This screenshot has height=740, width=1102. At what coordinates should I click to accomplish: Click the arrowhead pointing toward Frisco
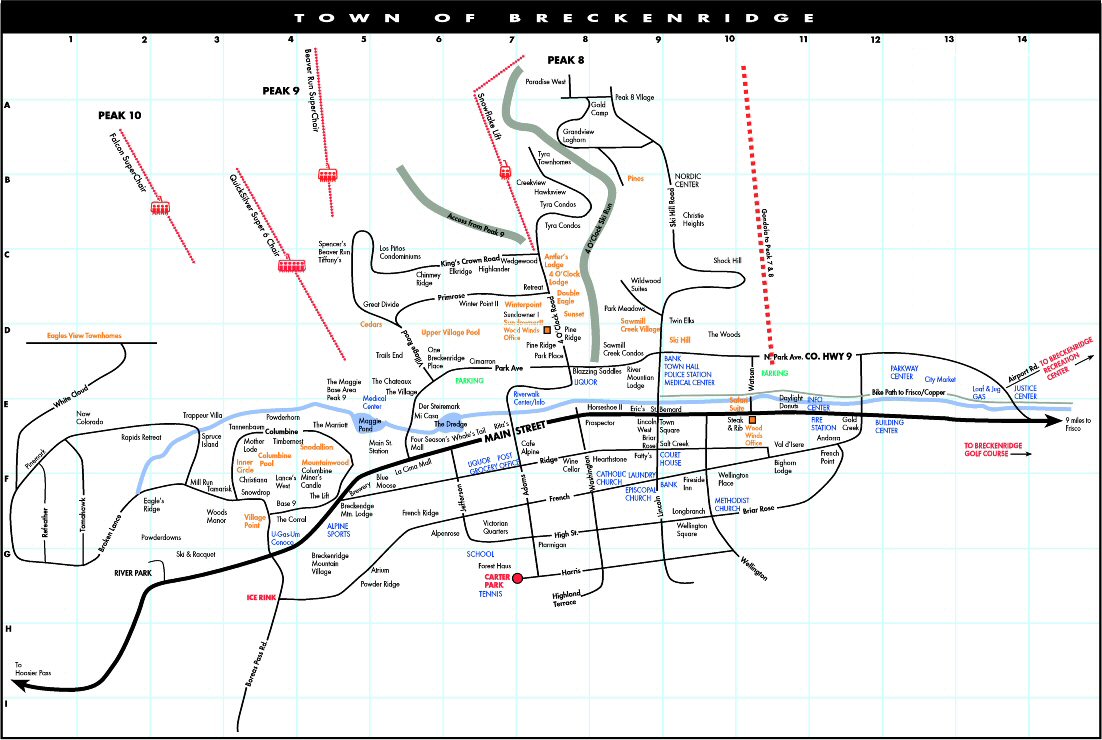(x=1051, y=422)
